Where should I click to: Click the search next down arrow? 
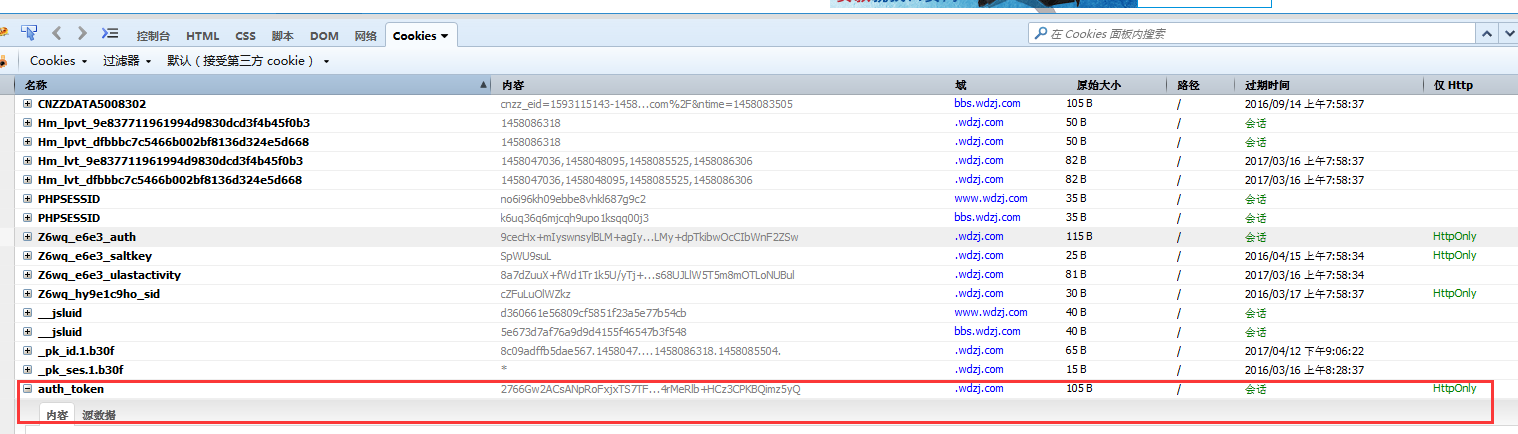pos(1509,34)
